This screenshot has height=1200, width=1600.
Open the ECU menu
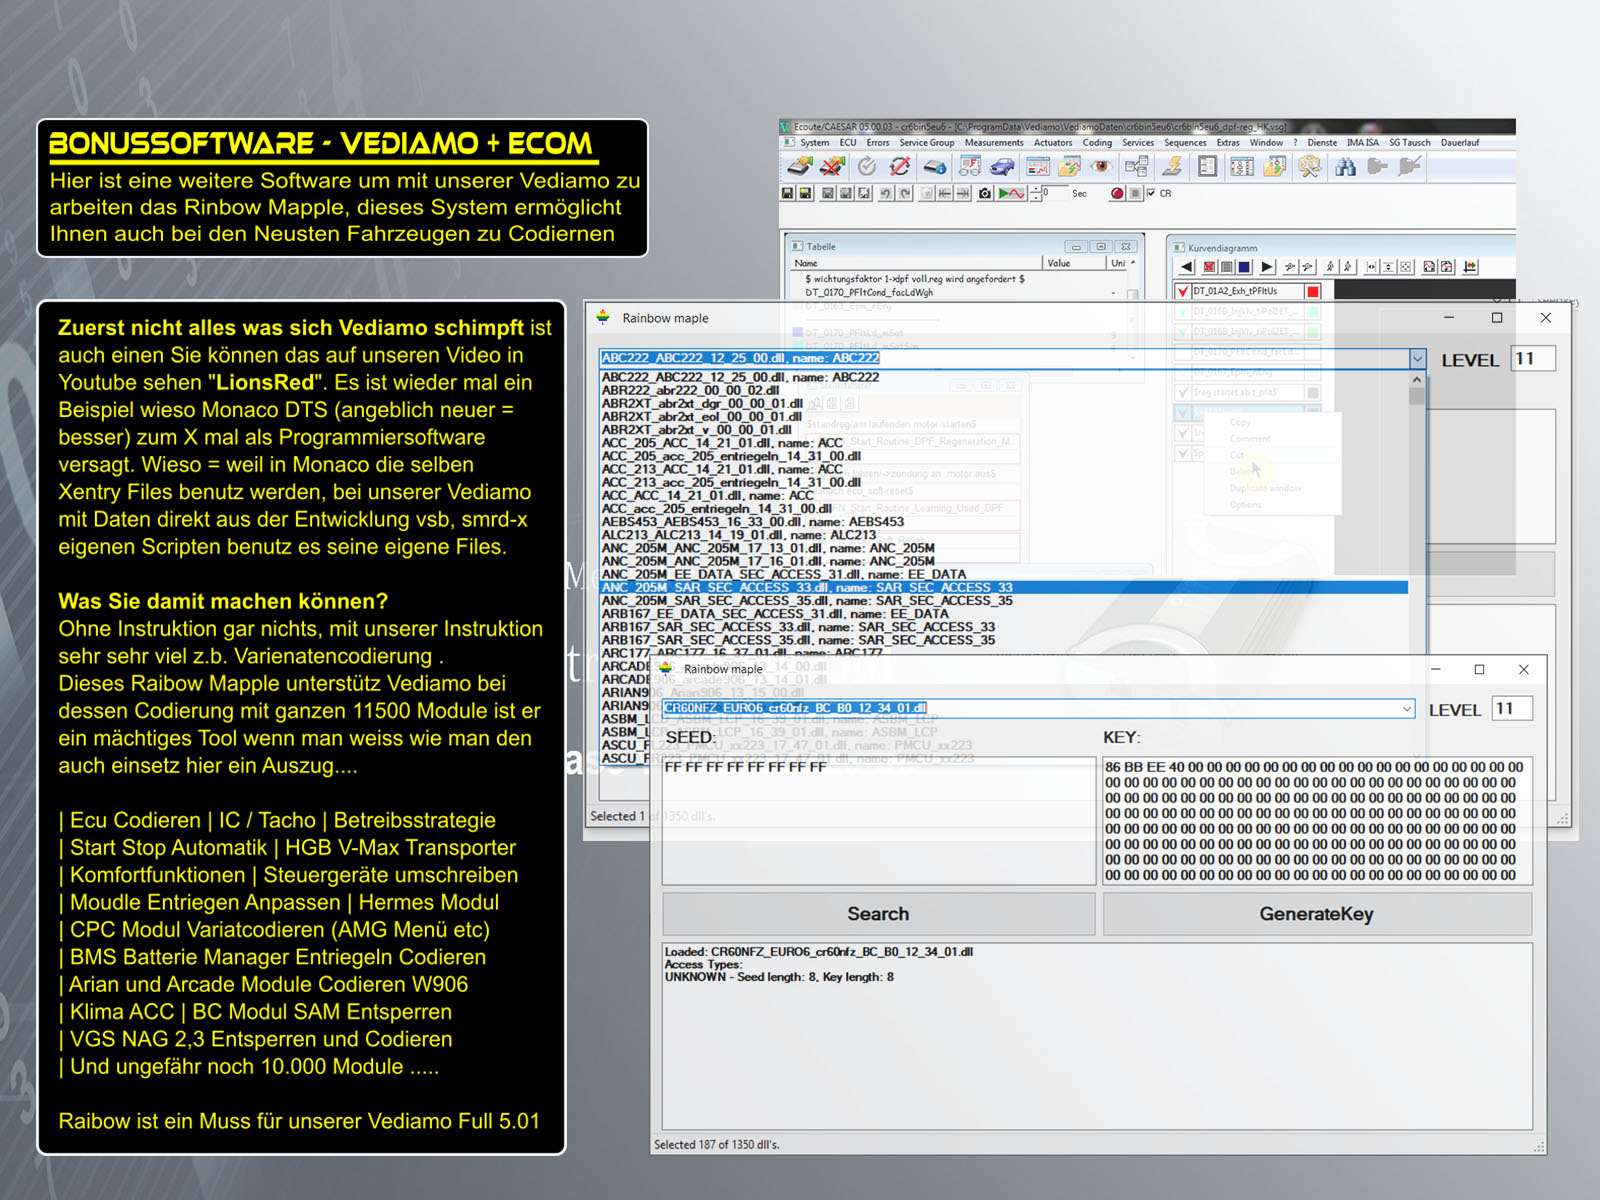tap(848, 142)
